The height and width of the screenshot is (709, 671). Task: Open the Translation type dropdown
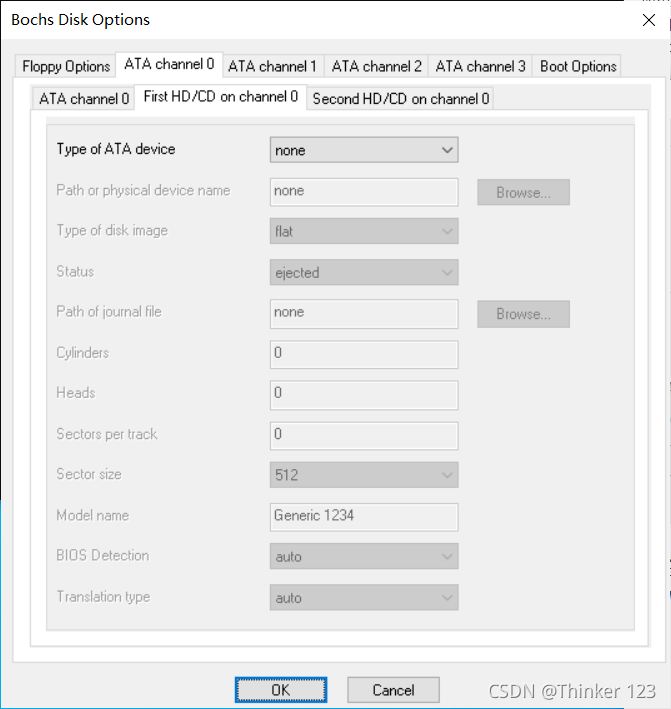coord(364,598)
